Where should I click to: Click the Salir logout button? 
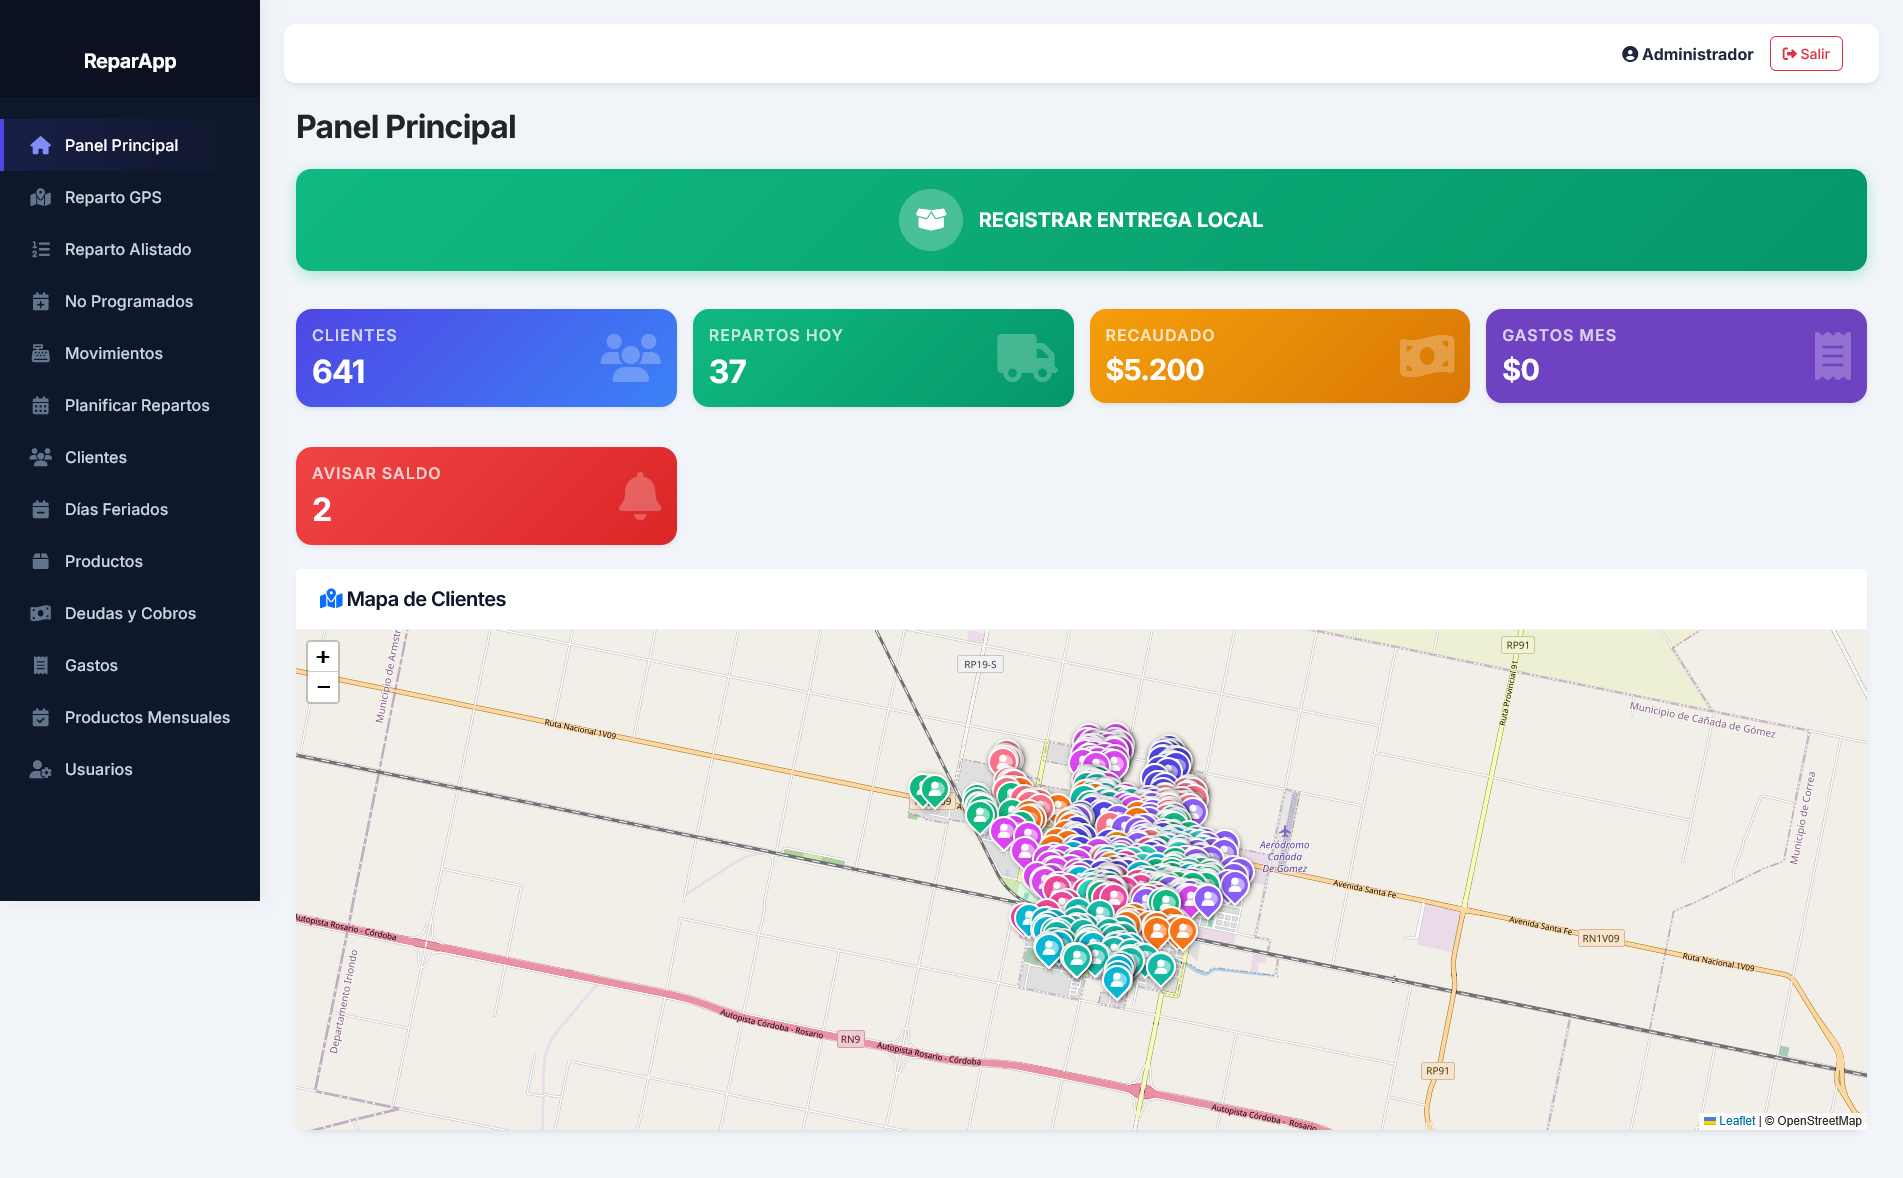pos(1806,54)
